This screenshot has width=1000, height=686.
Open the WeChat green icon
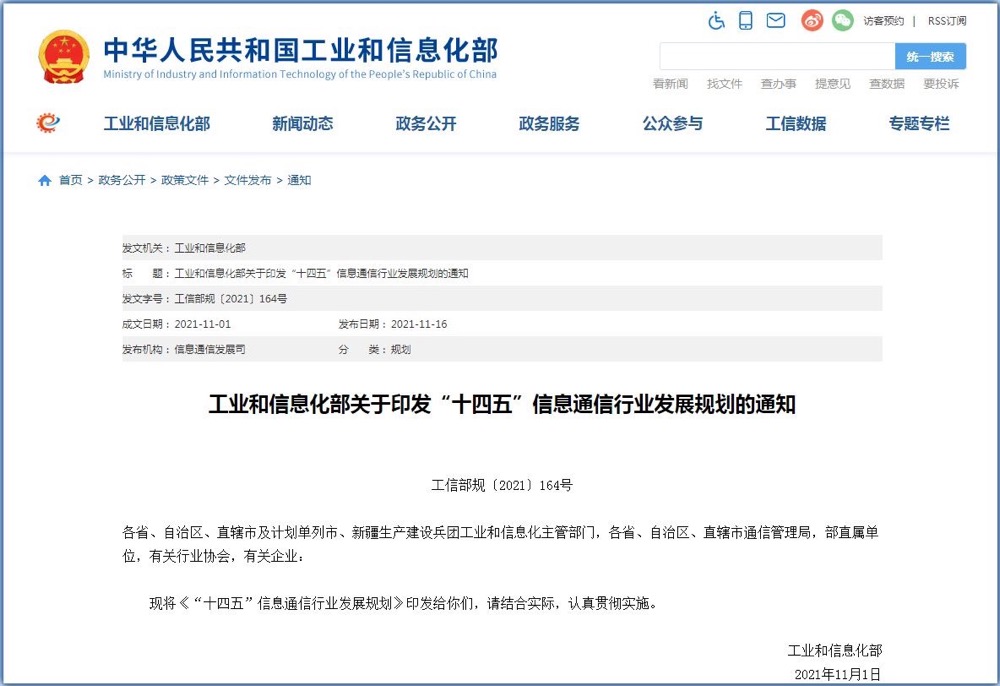point(842,20)
